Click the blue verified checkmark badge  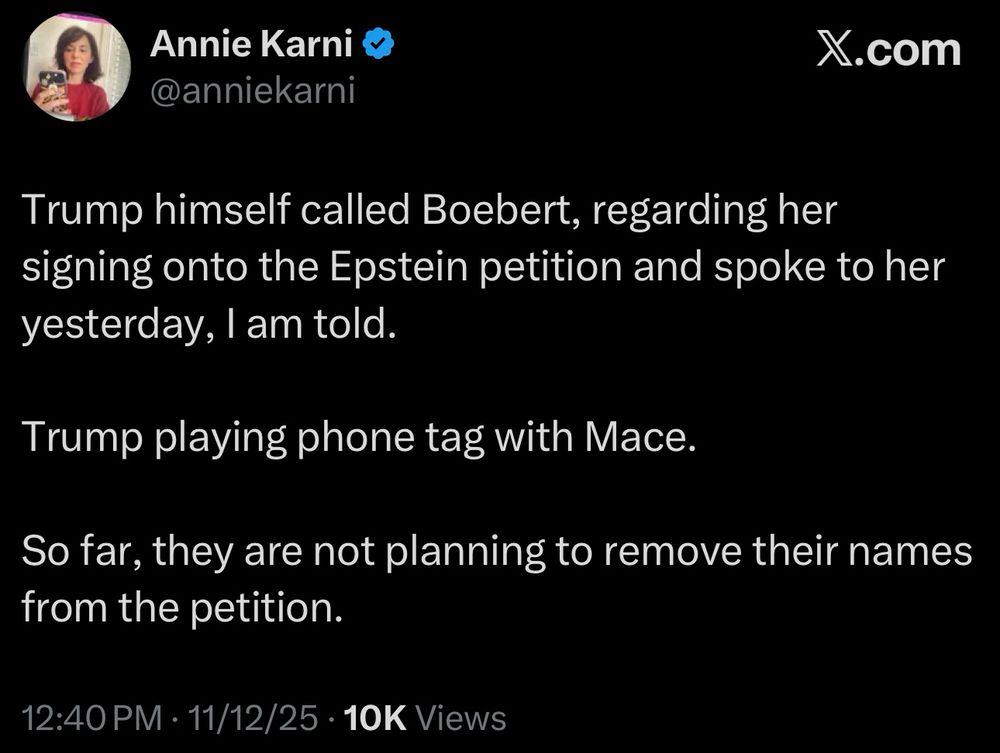click(376, 44)
